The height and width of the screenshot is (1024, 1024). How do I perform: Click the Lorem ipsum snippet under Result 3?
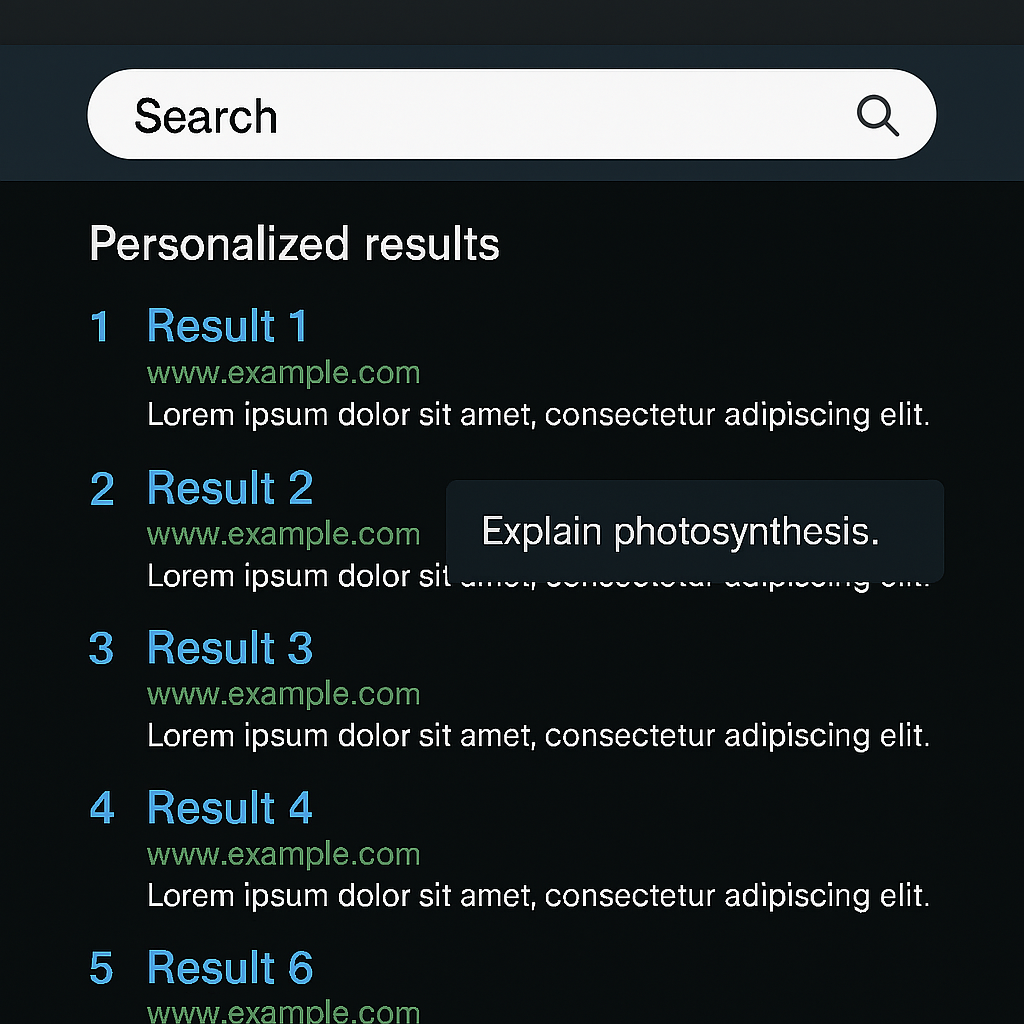pos(538,736)
